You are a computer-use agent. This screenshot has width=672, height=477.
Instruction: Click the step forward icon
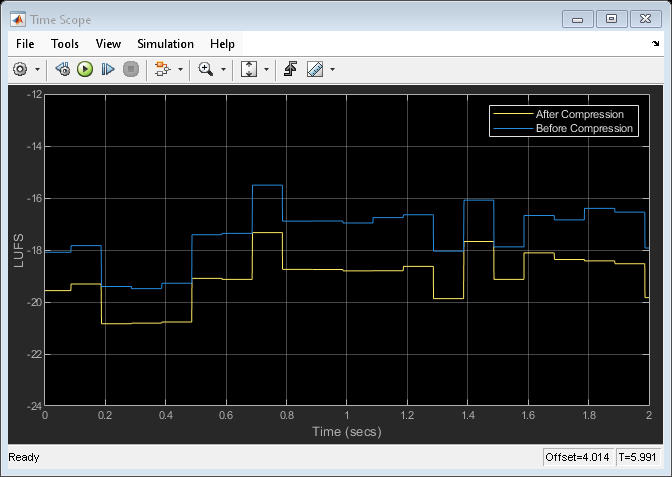(x=108, y=69)
